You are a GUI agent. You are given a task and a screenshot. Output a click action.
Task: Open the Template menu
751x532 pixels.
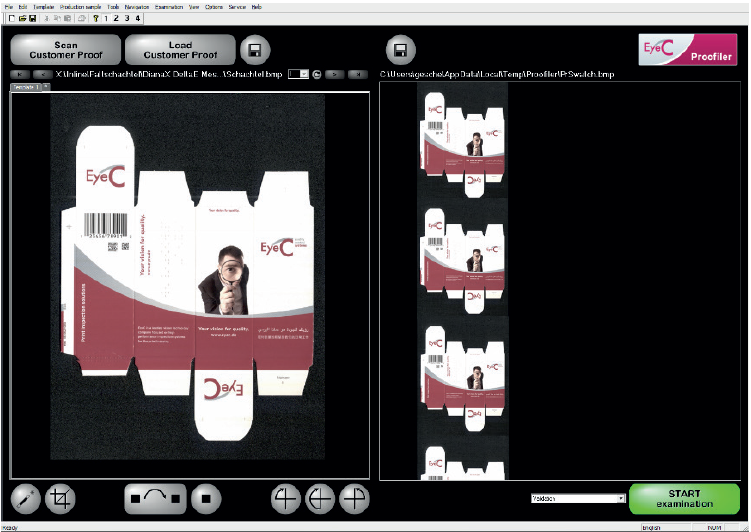pos(44,7)
